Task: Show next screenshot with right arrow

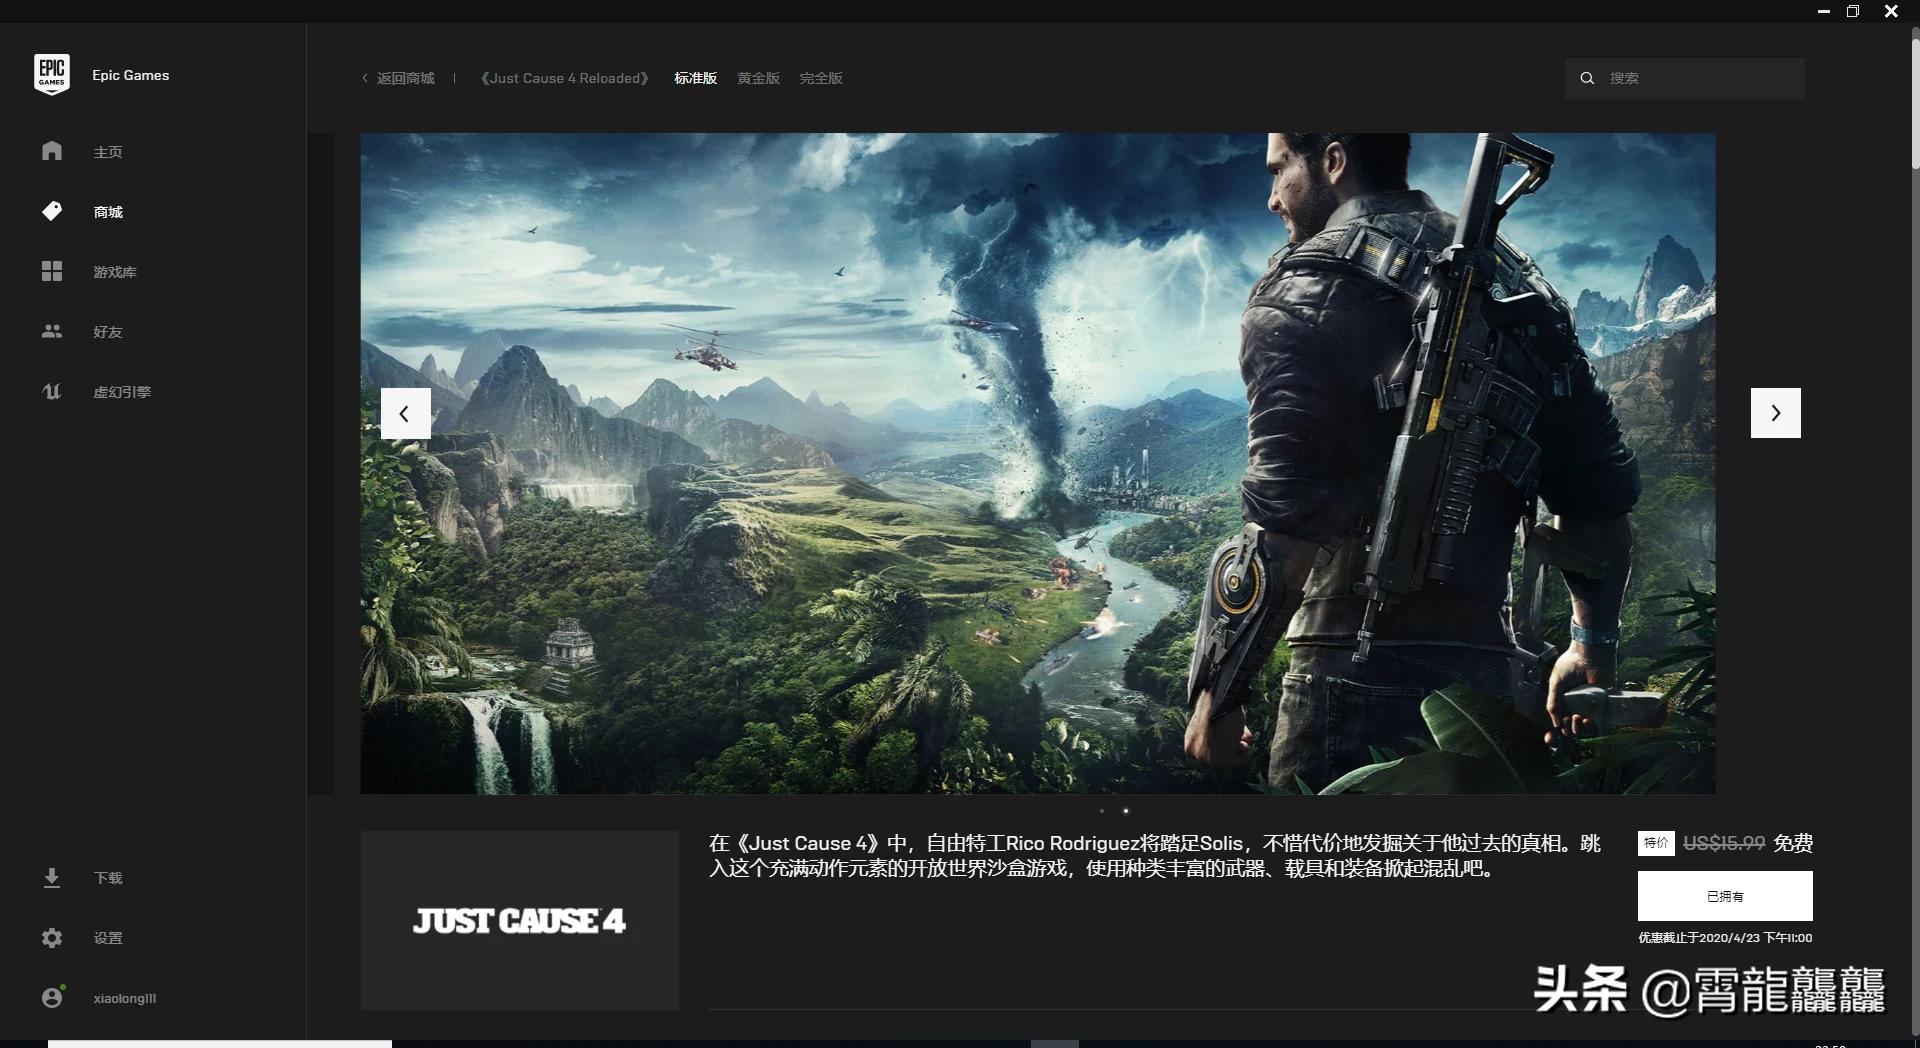Action: pos(1776,413)
